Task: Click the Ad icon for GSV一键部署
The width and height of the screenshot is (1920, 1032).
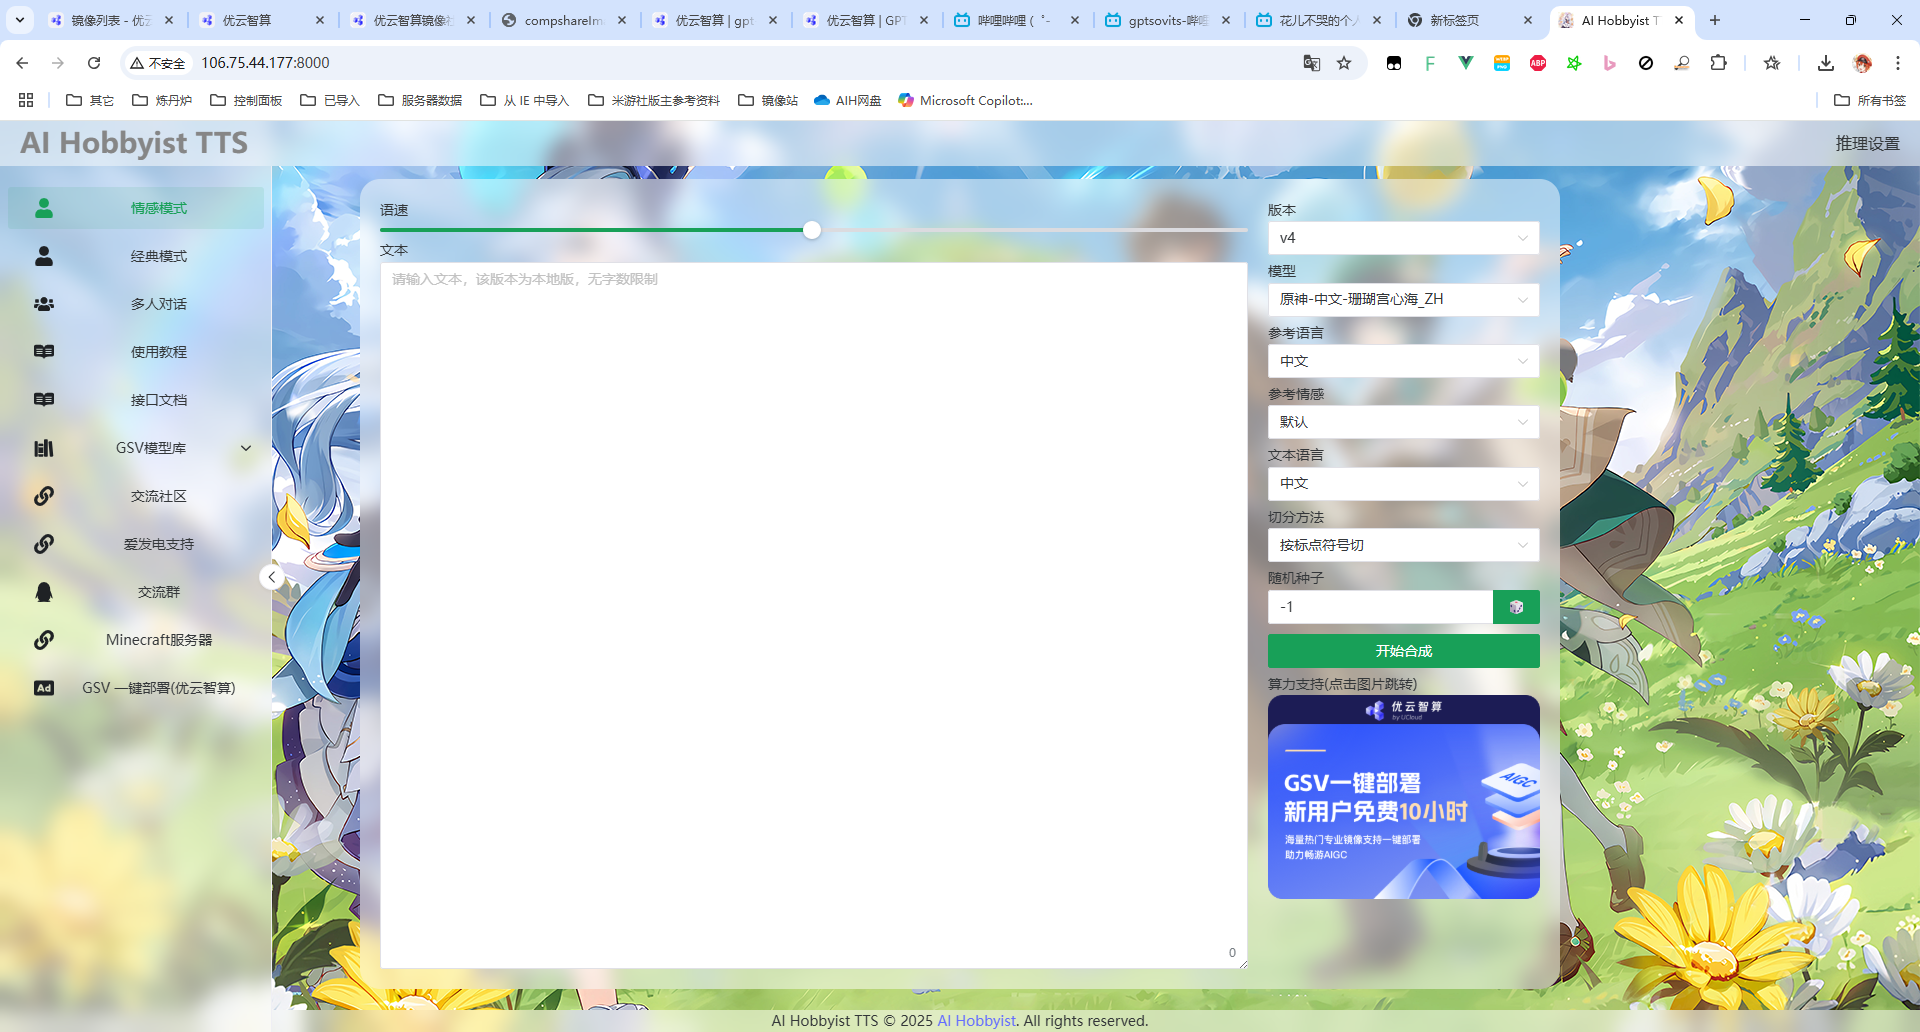Action: [44, 688]
